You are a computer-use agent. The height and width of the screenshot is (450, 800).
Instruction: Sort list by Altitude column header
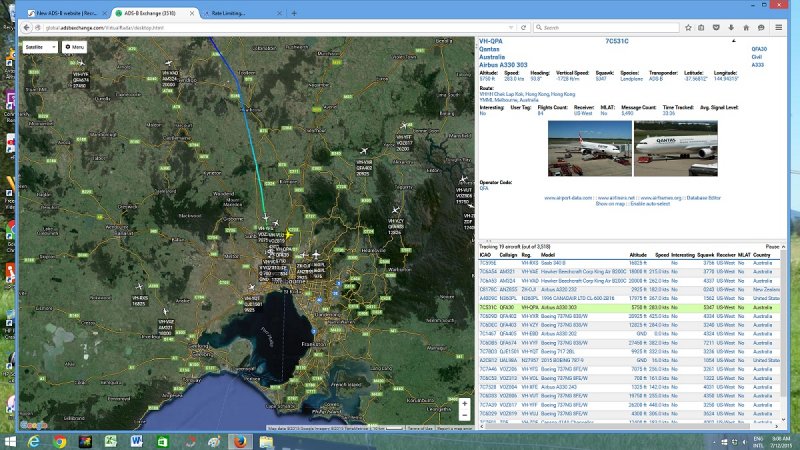click(638, 255)
